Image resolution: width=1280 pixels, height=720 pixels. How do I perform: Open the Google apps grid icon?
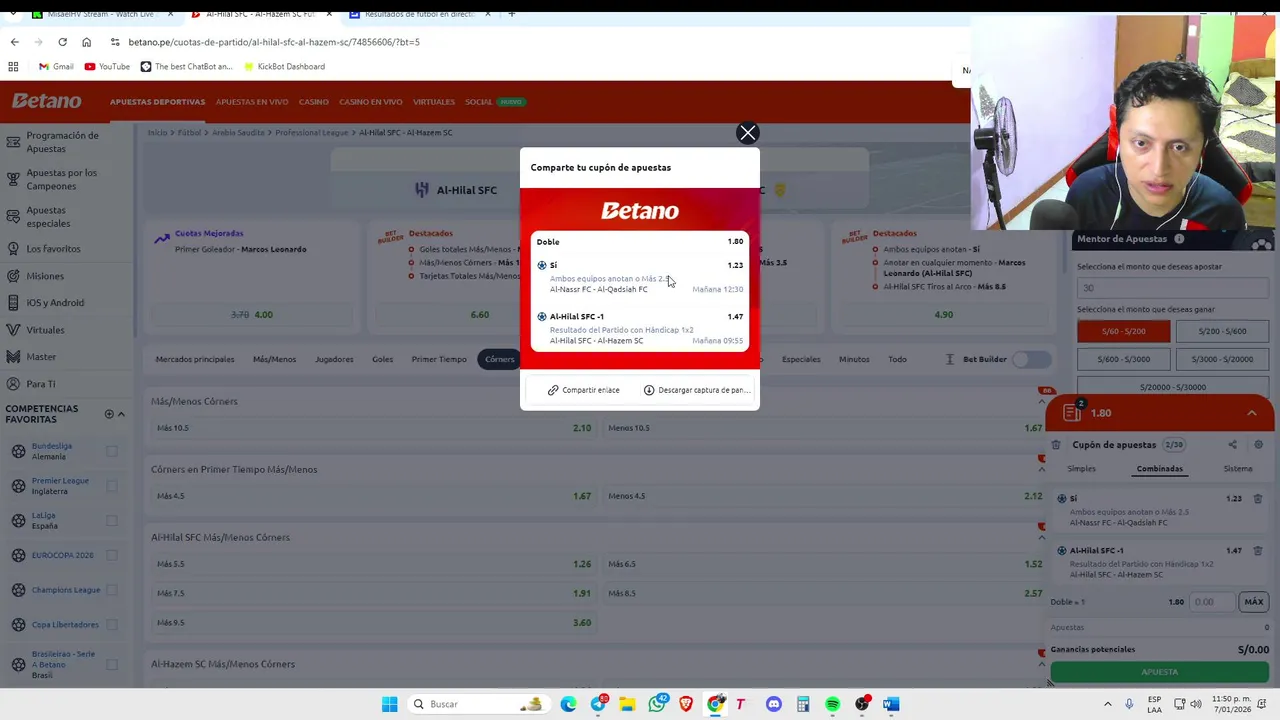[x=13, y=67]
